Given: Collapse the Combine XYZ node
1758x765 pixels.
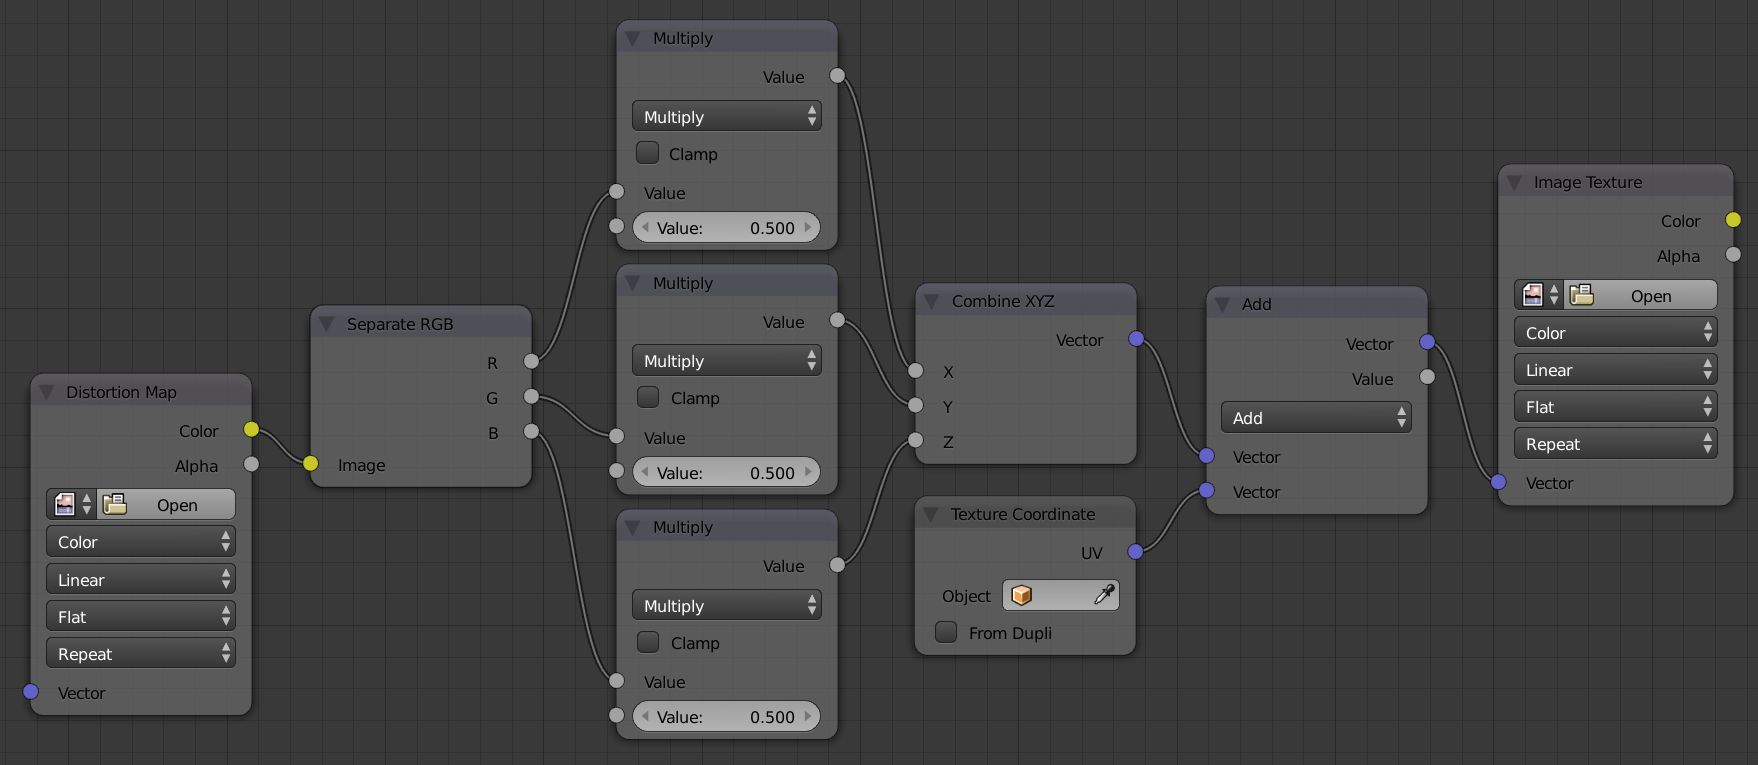Looking at the screenshot, I should pos(931,301).
